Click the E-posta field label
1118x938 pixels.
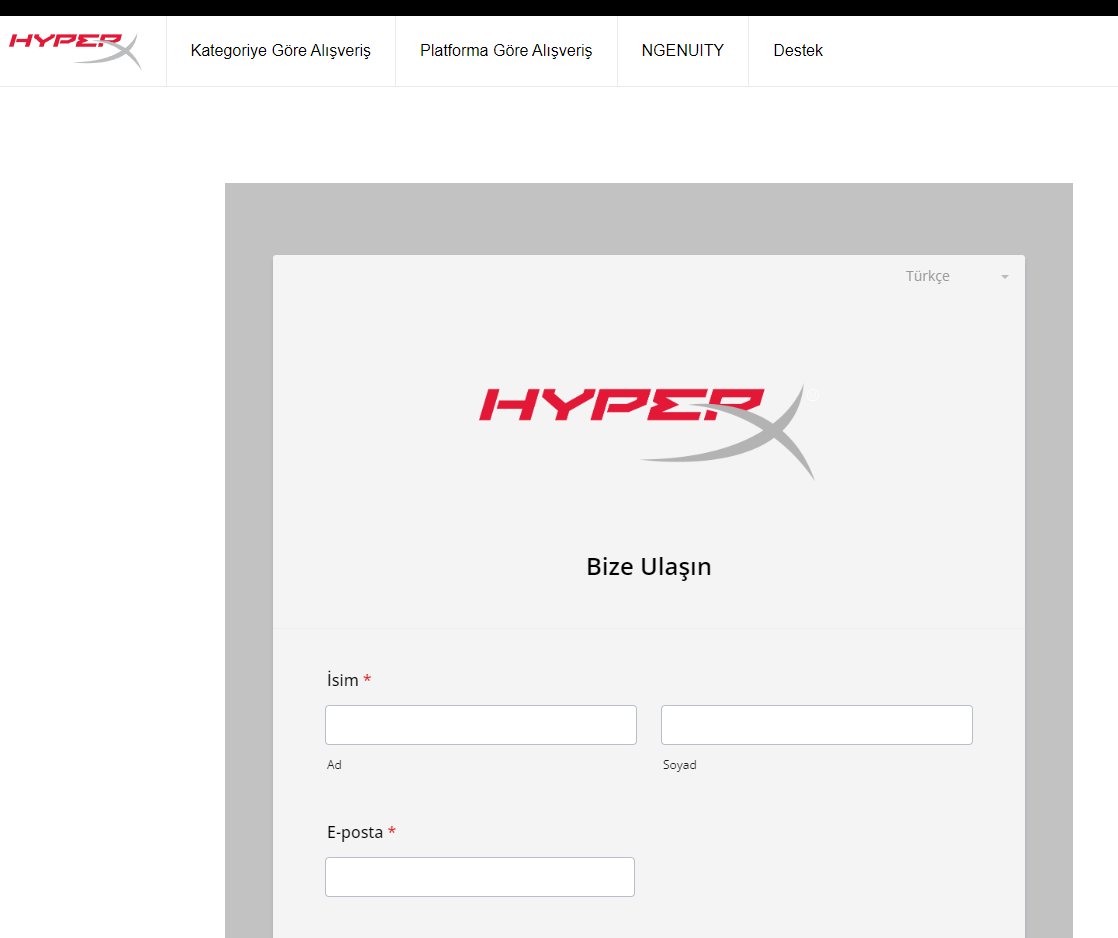[355, 832]
